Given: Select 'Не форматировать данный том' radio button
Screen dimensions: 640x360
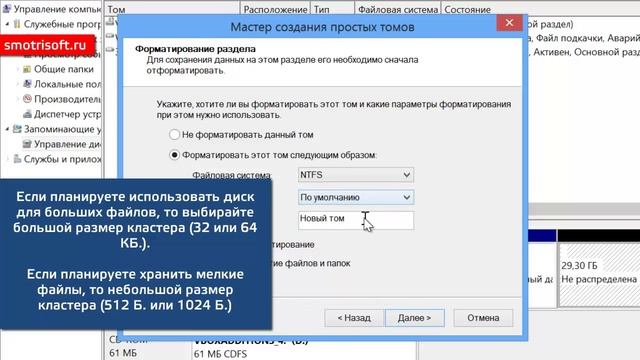Looking at the screenshot, I should [x=174, y=134].
